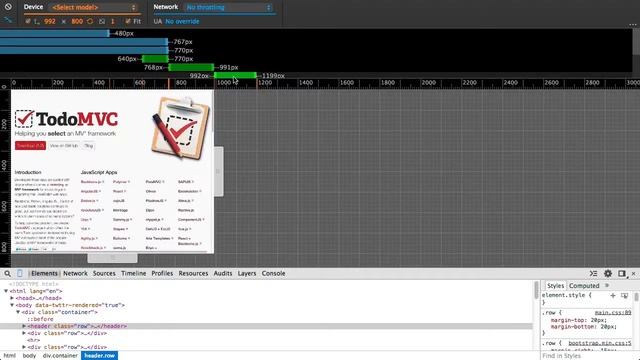Click the viewport width value 992

click(x=50, y=21)
